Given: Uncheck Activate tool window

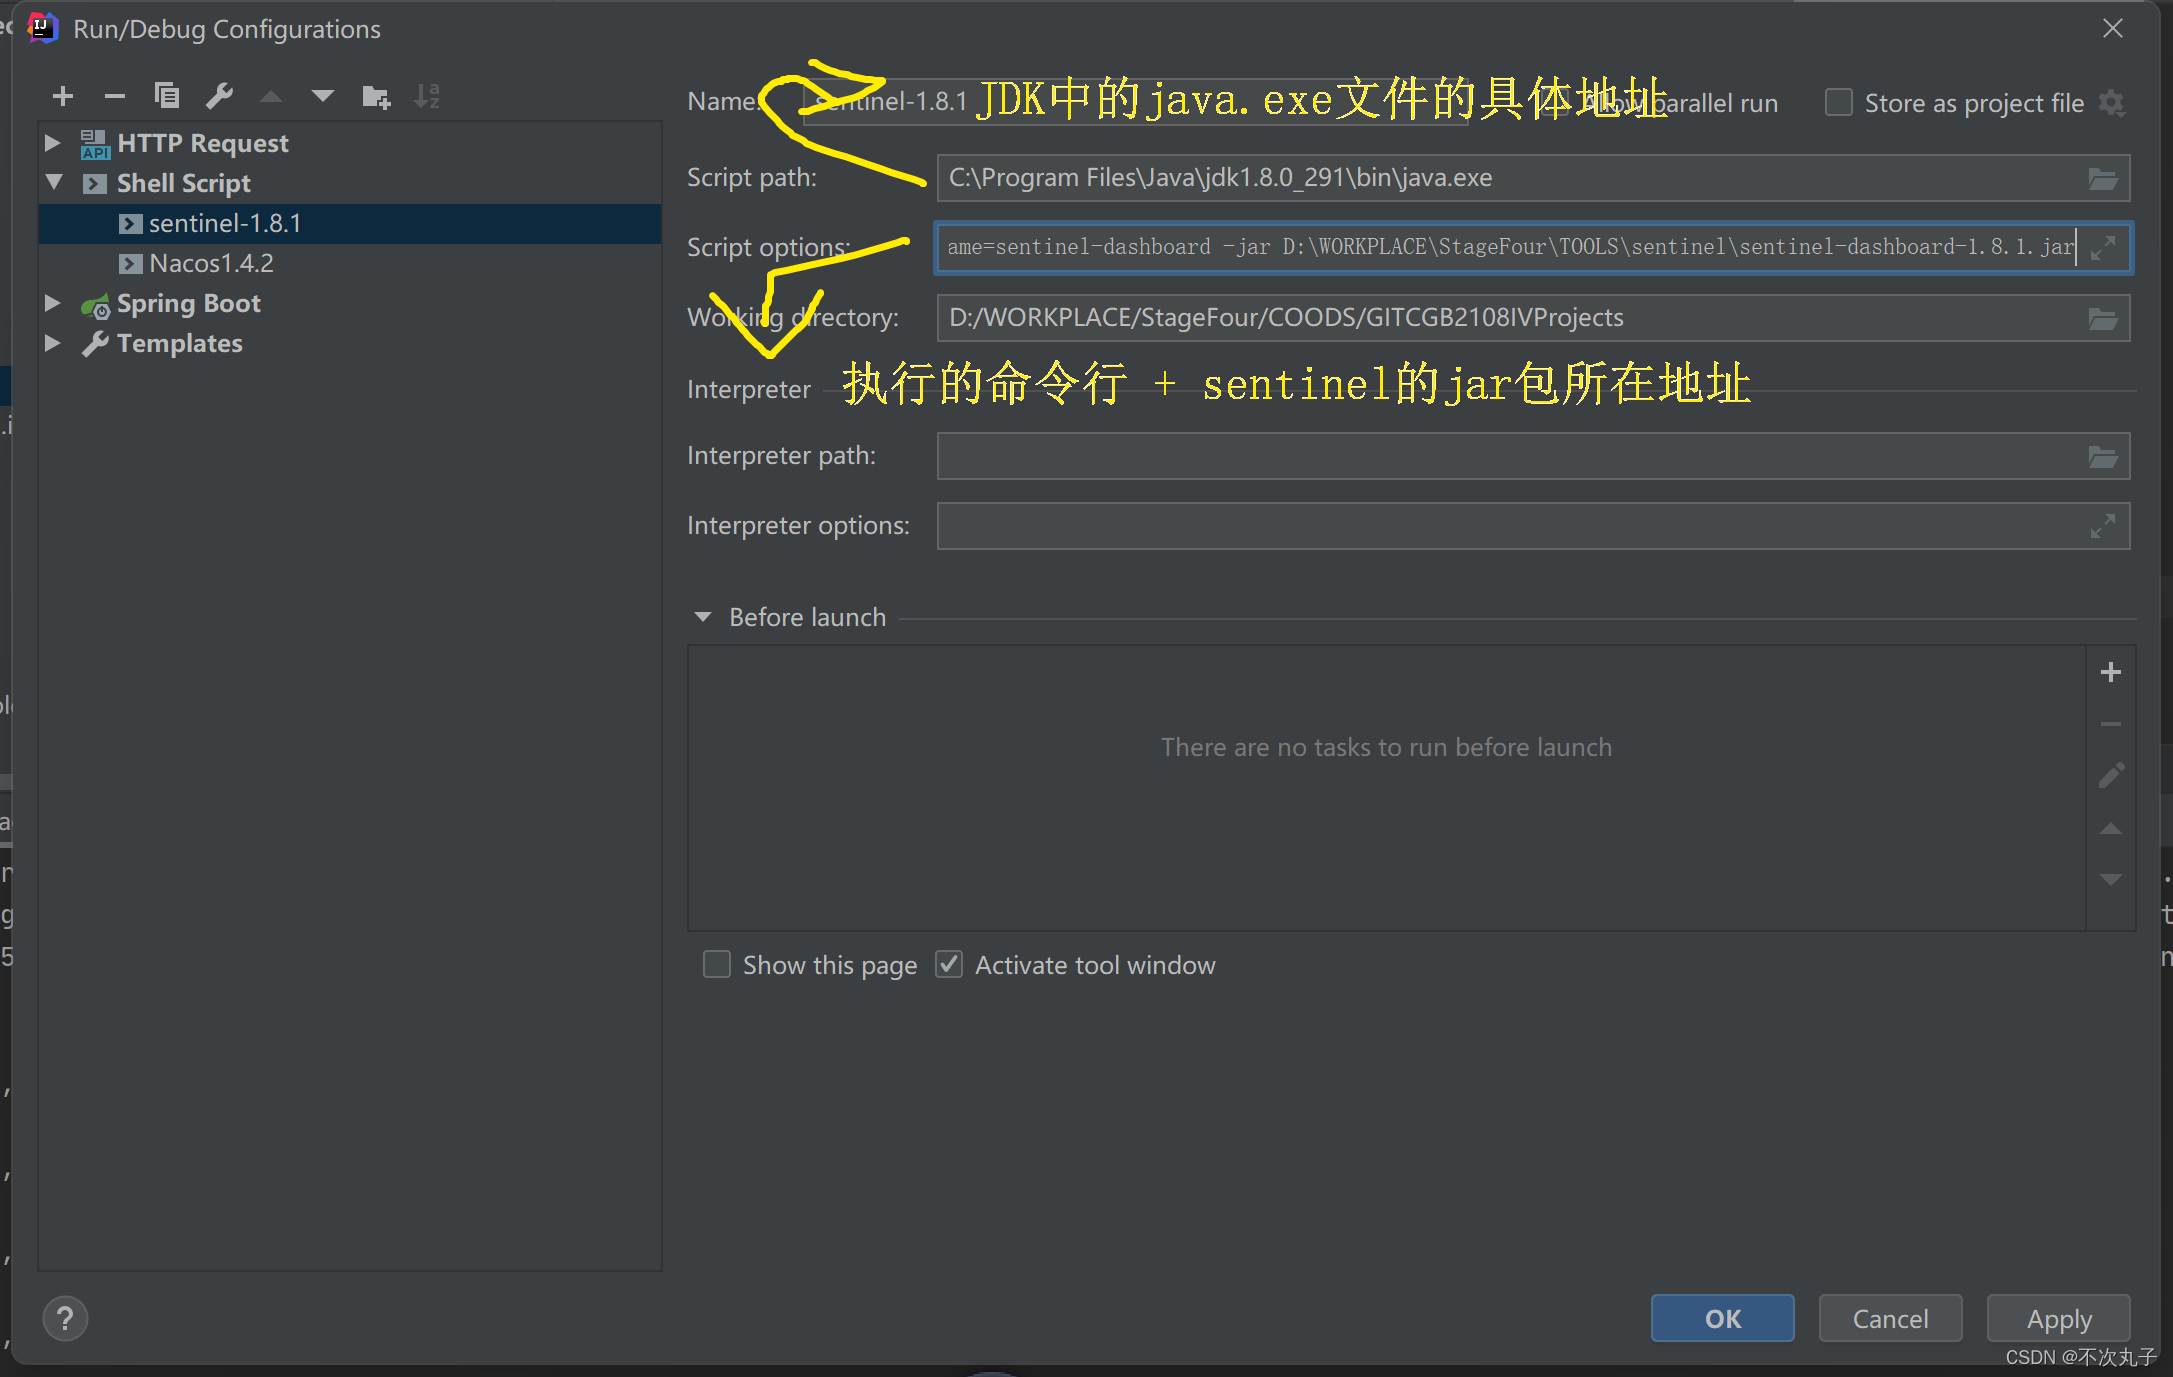Looking at the screenshot, I should coord(948,964).
